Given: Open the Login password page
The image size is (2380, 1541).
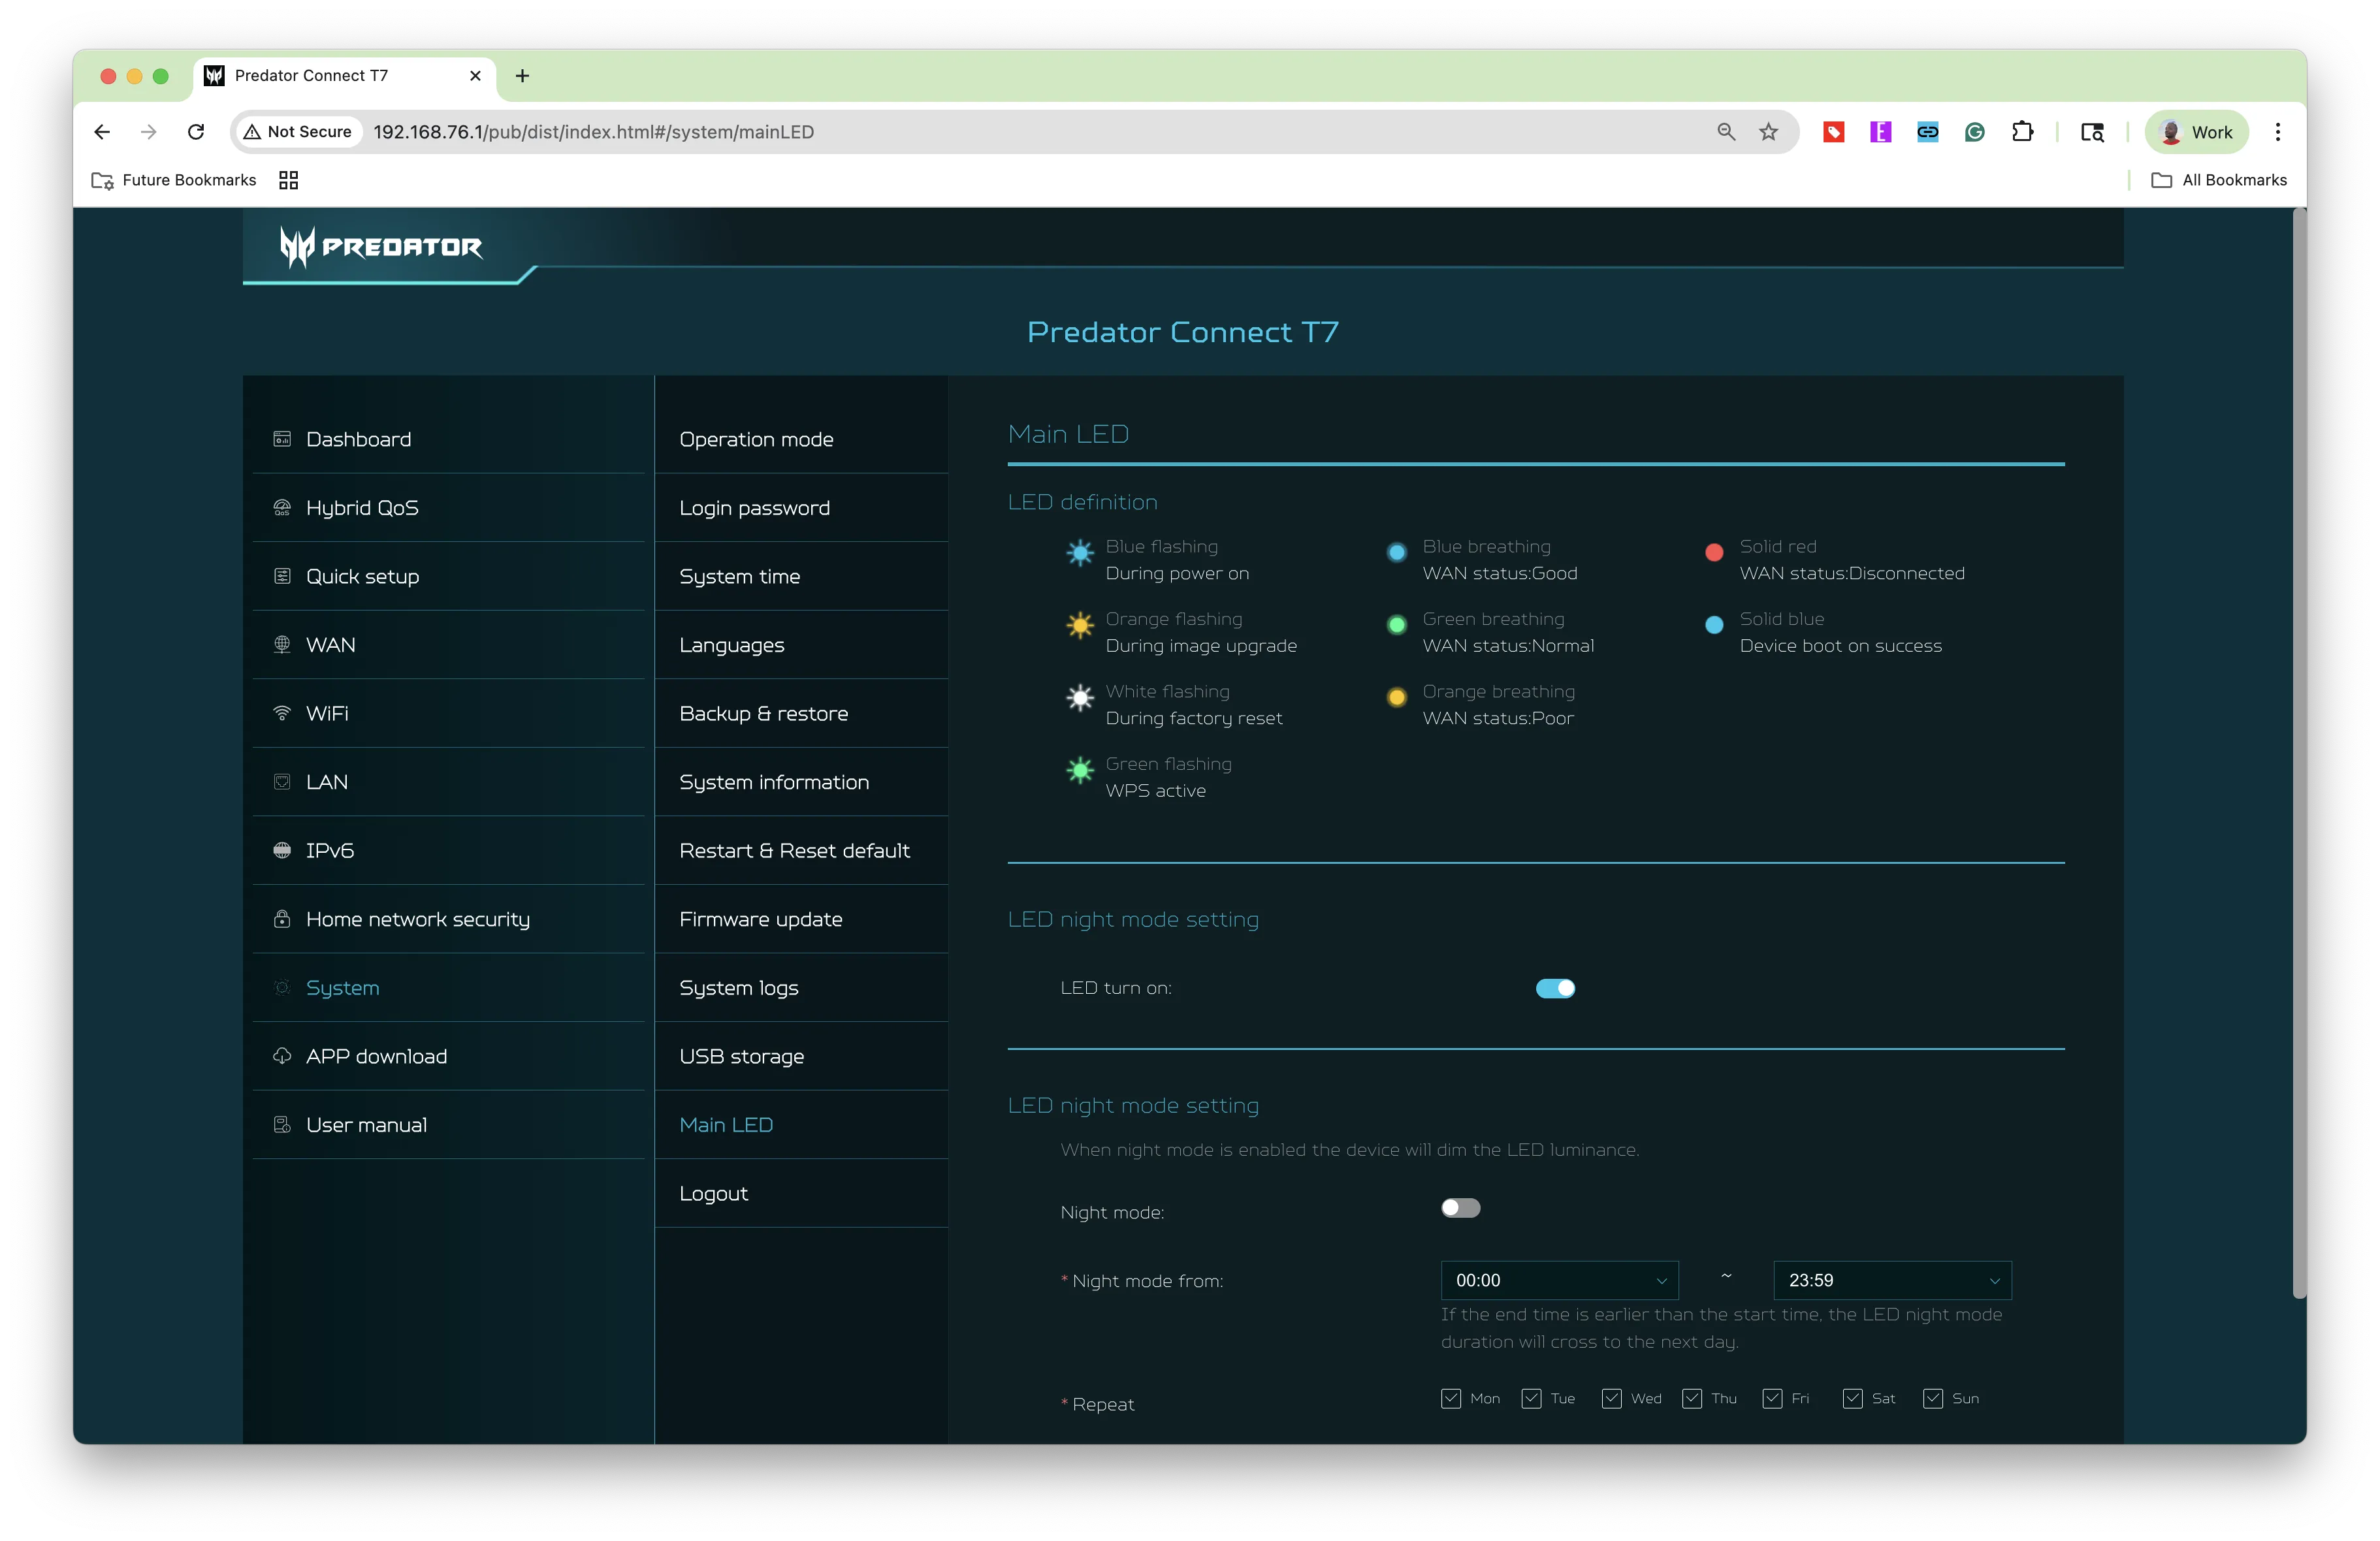Looking at the screenshot, I should [x=801, y=508].
